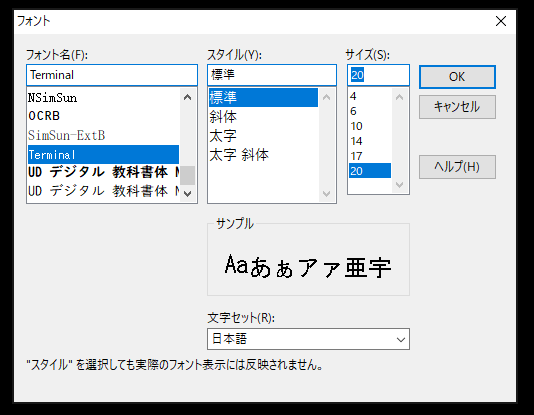Click font list scroll up arrow
Screen dimensions: 534x415
pyautogui.click(x=187, y=97)
